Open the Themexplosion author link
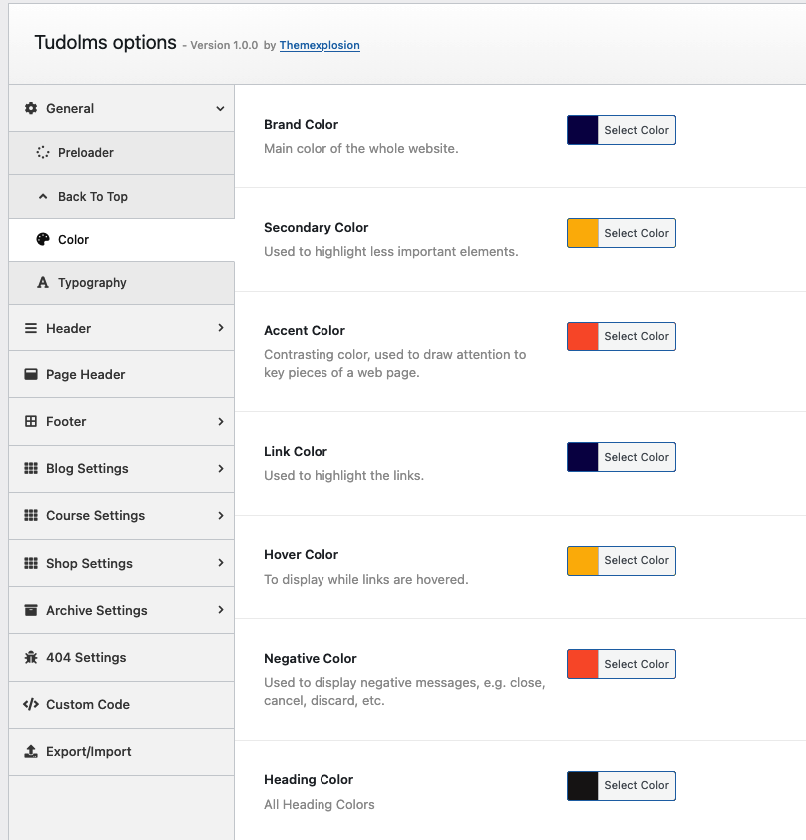806x840 pixels. pyautogui.click(x=319, y=45)
